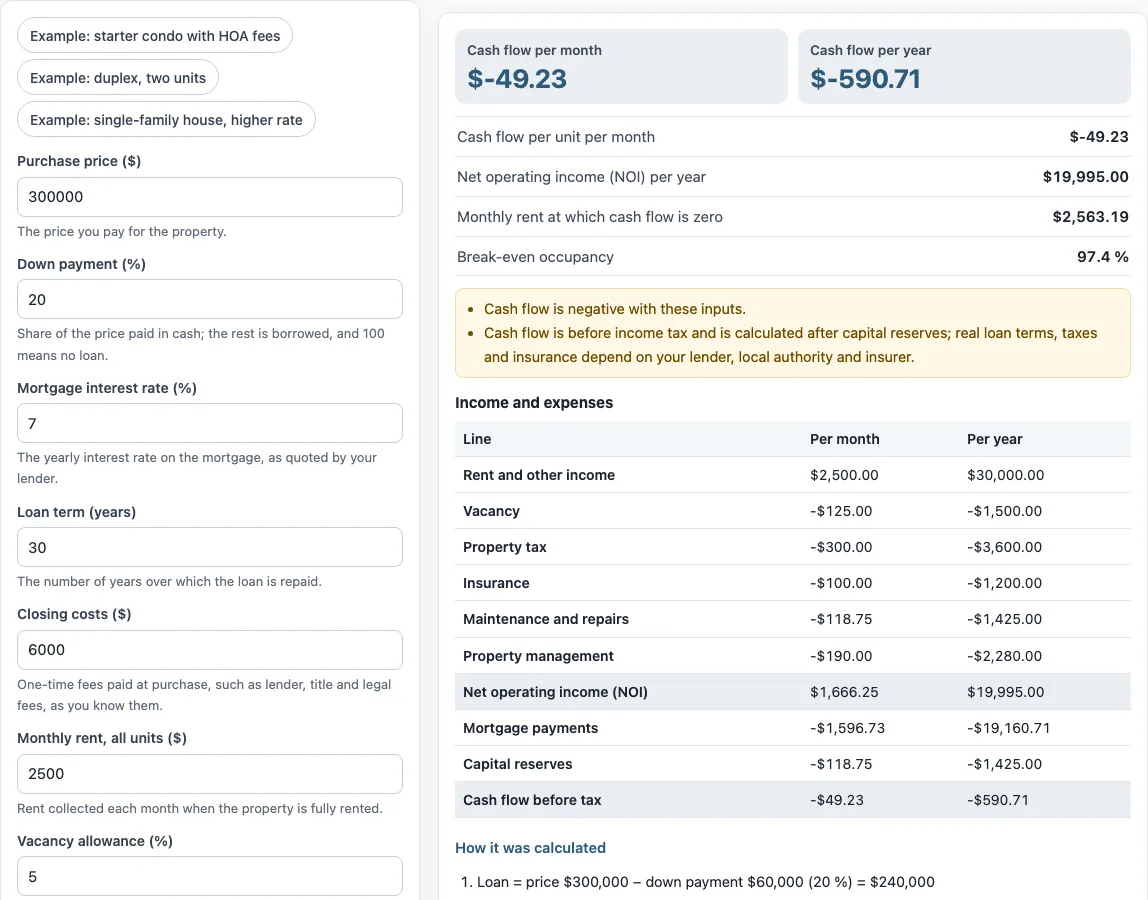This screenshot has height=900, width=1148.
Task: Click the Cash flow per month card
Action: tap(621, 67)
